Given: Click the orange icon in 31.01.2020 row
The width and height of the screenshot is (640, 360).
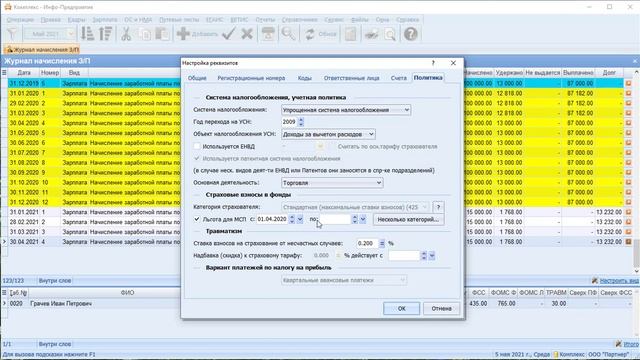Looking at the screenshot, I should [x=629, y=93].
